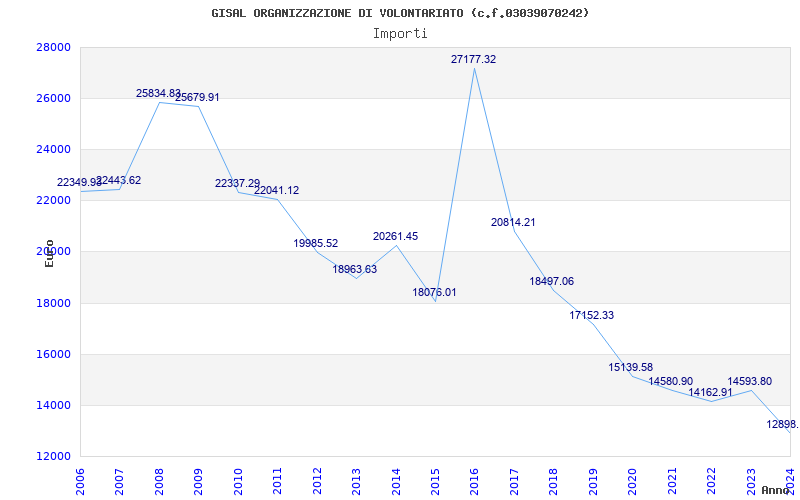Image resolution: width=800 pixels, height=500 pixels.
Task: Click x-axis year label 2010
Action: click(x=238, y=482)
